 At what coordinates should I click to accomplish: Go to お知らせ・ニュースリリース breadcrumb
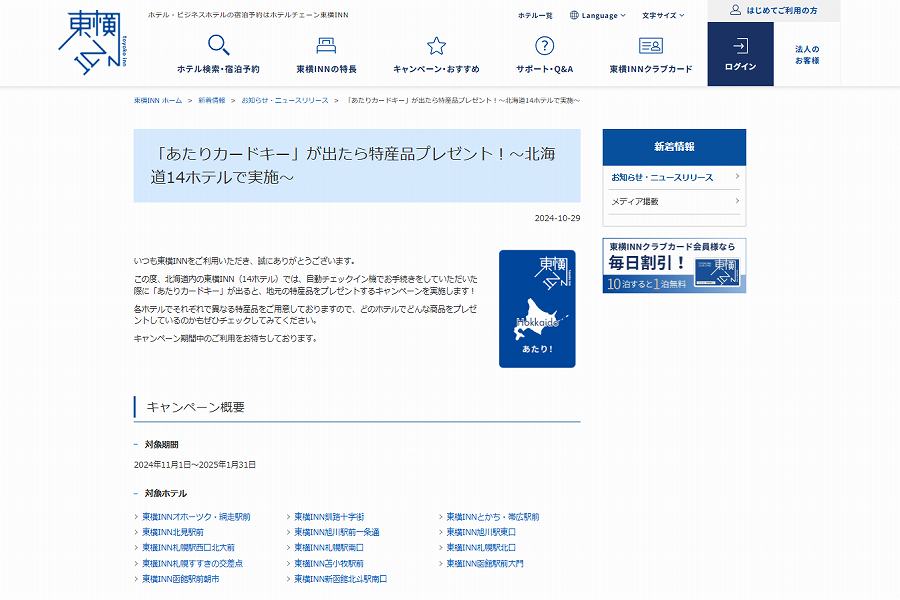coord(285,100)
